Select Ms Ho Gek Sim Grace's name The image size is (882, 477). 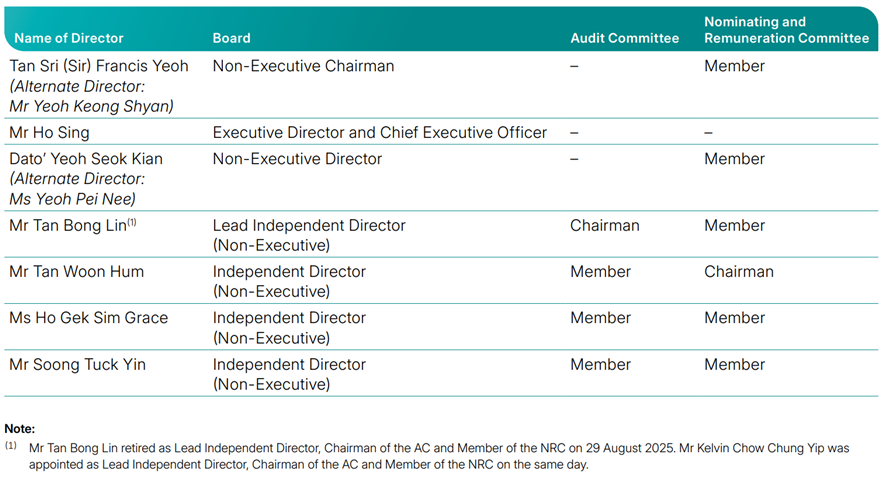click(x=88, y=318)
